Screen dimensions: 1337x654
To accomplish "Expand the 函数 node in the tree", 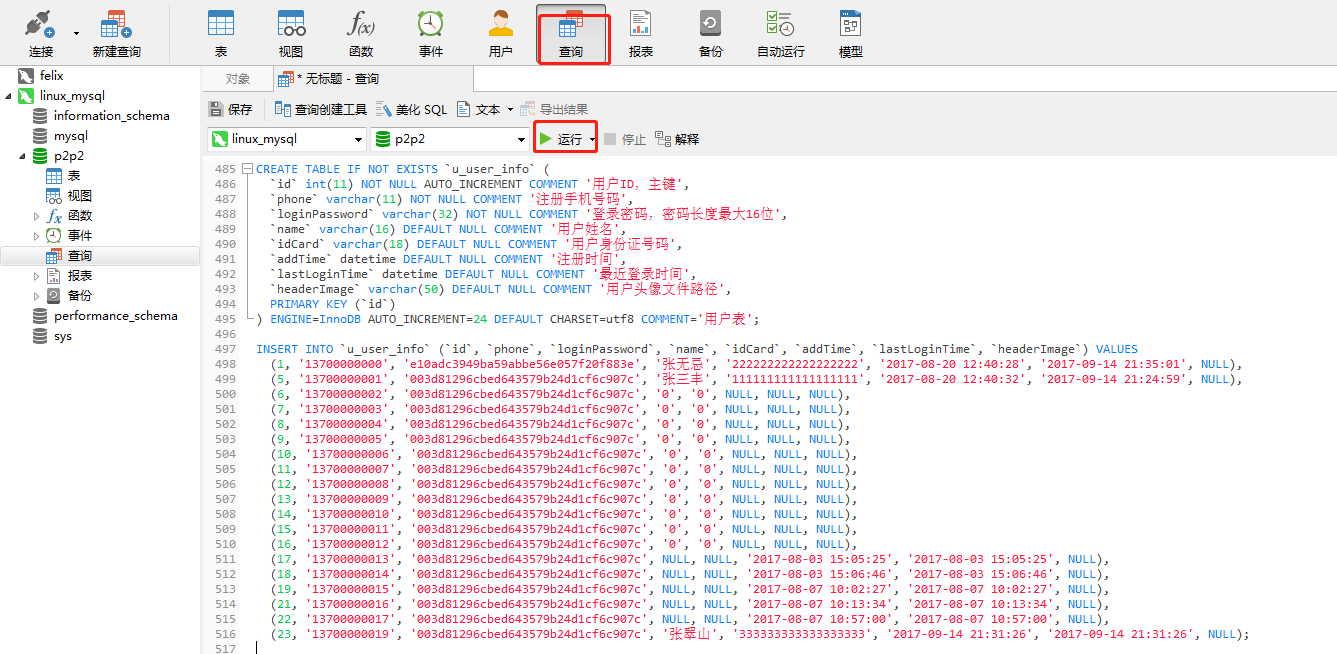I will point(37,216).
